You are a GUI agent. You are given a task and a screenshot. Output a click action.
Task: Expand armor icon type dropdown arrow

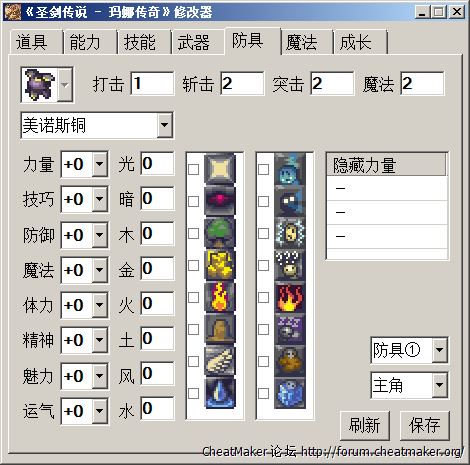65,85
